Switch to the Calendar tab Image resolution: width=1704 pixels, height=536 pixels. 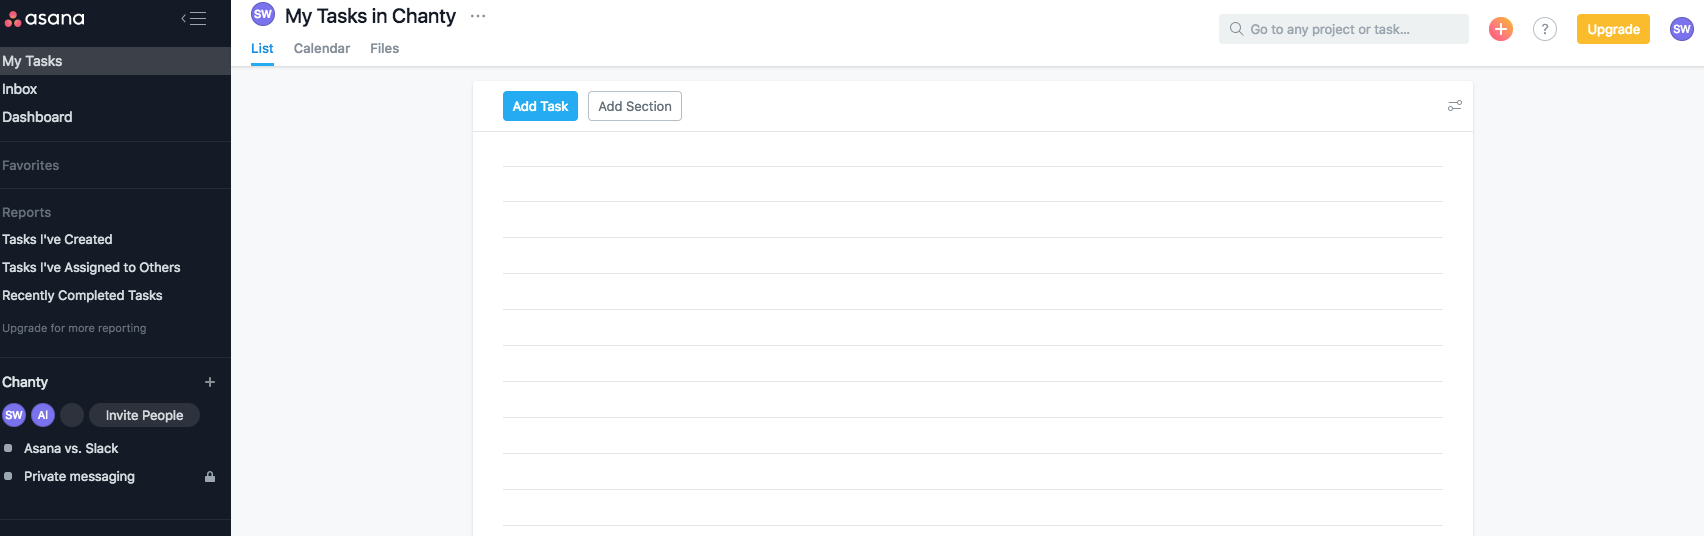tap(322, 48)
